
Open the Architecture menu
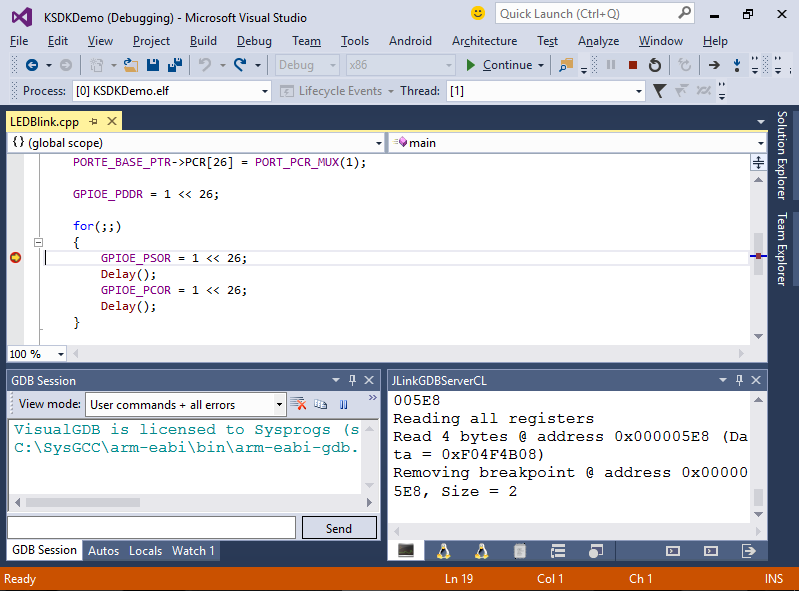tap(484, 41)
